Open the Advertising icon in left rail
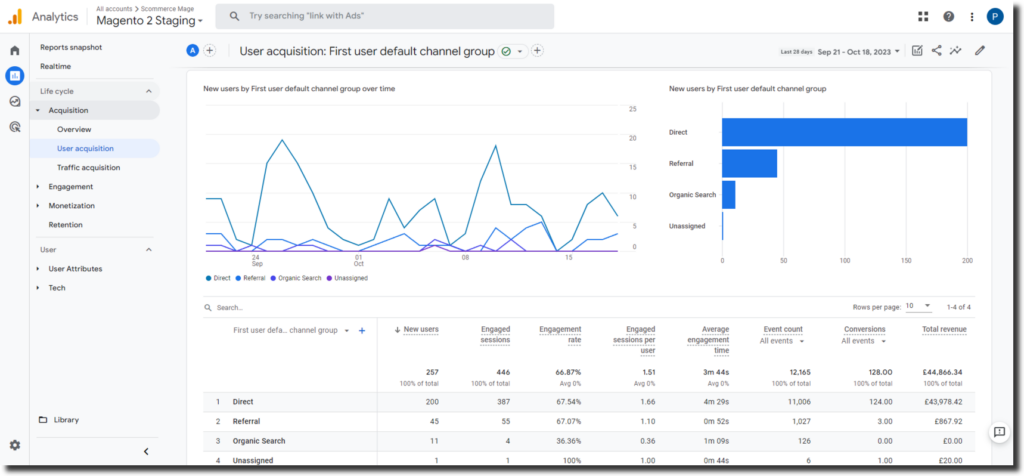This screenshot has width=1024, height=476. coord(14,127)
